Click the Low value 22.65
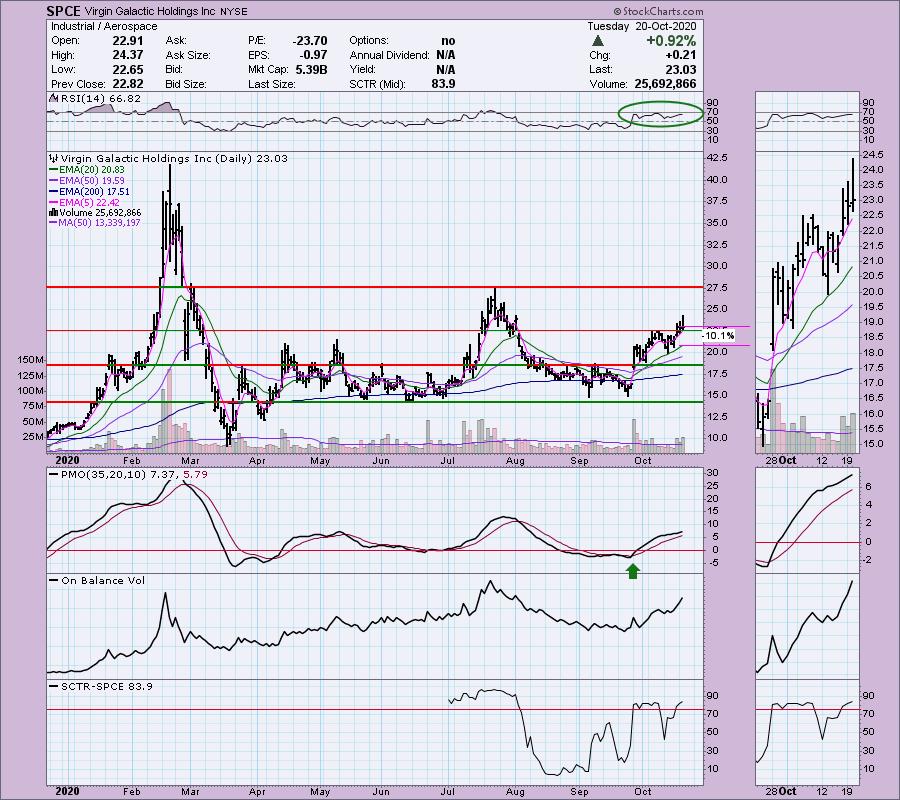The image size is (900, 800). pos(128,69)
